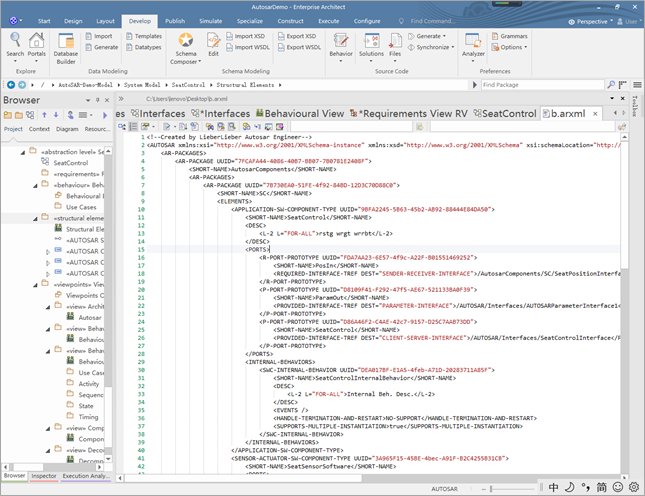Click Import in Data Modeling group
This screenshot has width=645, height=496.
99,36
